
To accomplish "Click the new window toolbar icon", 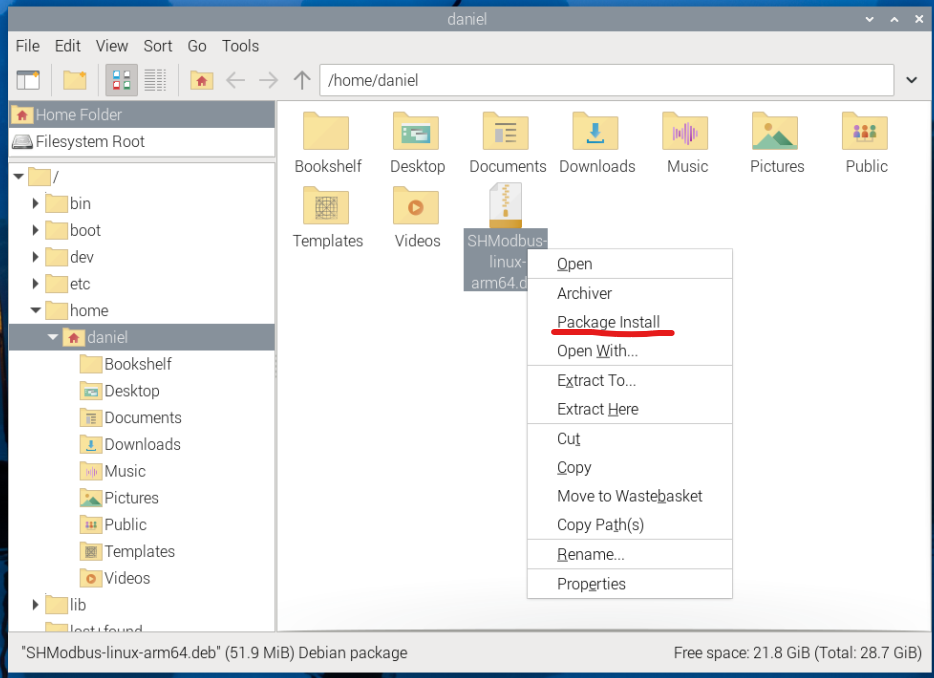I will pyautogui.click(x=28, y=80).
